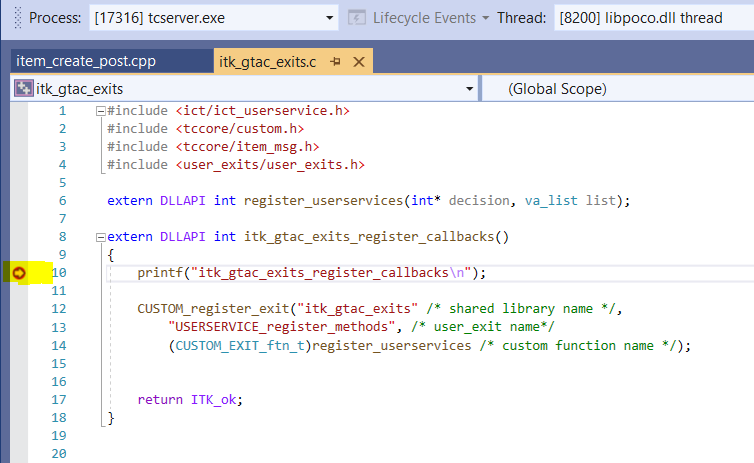Click the return ITK_ok statement
The width and height of the screenshot is (754, 463).
click(x=190, y=399)
